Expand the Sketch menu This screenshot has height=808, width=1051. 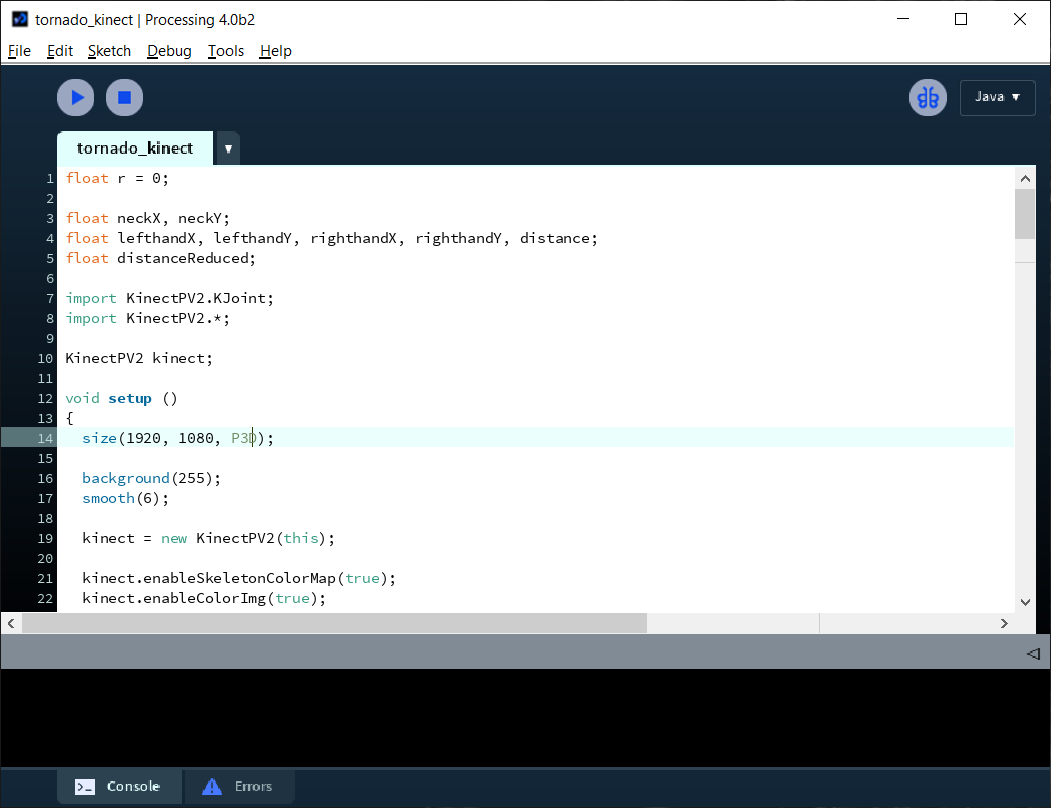point(109,50)
